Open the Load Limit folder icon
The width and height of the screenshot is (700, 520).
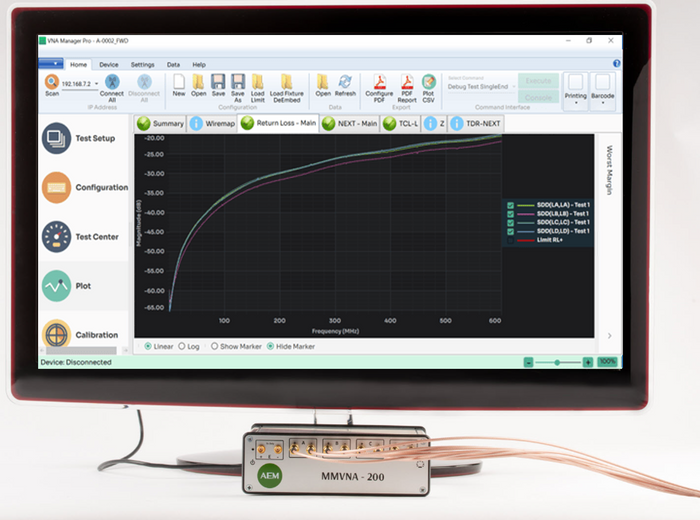[x=258, y=82]
